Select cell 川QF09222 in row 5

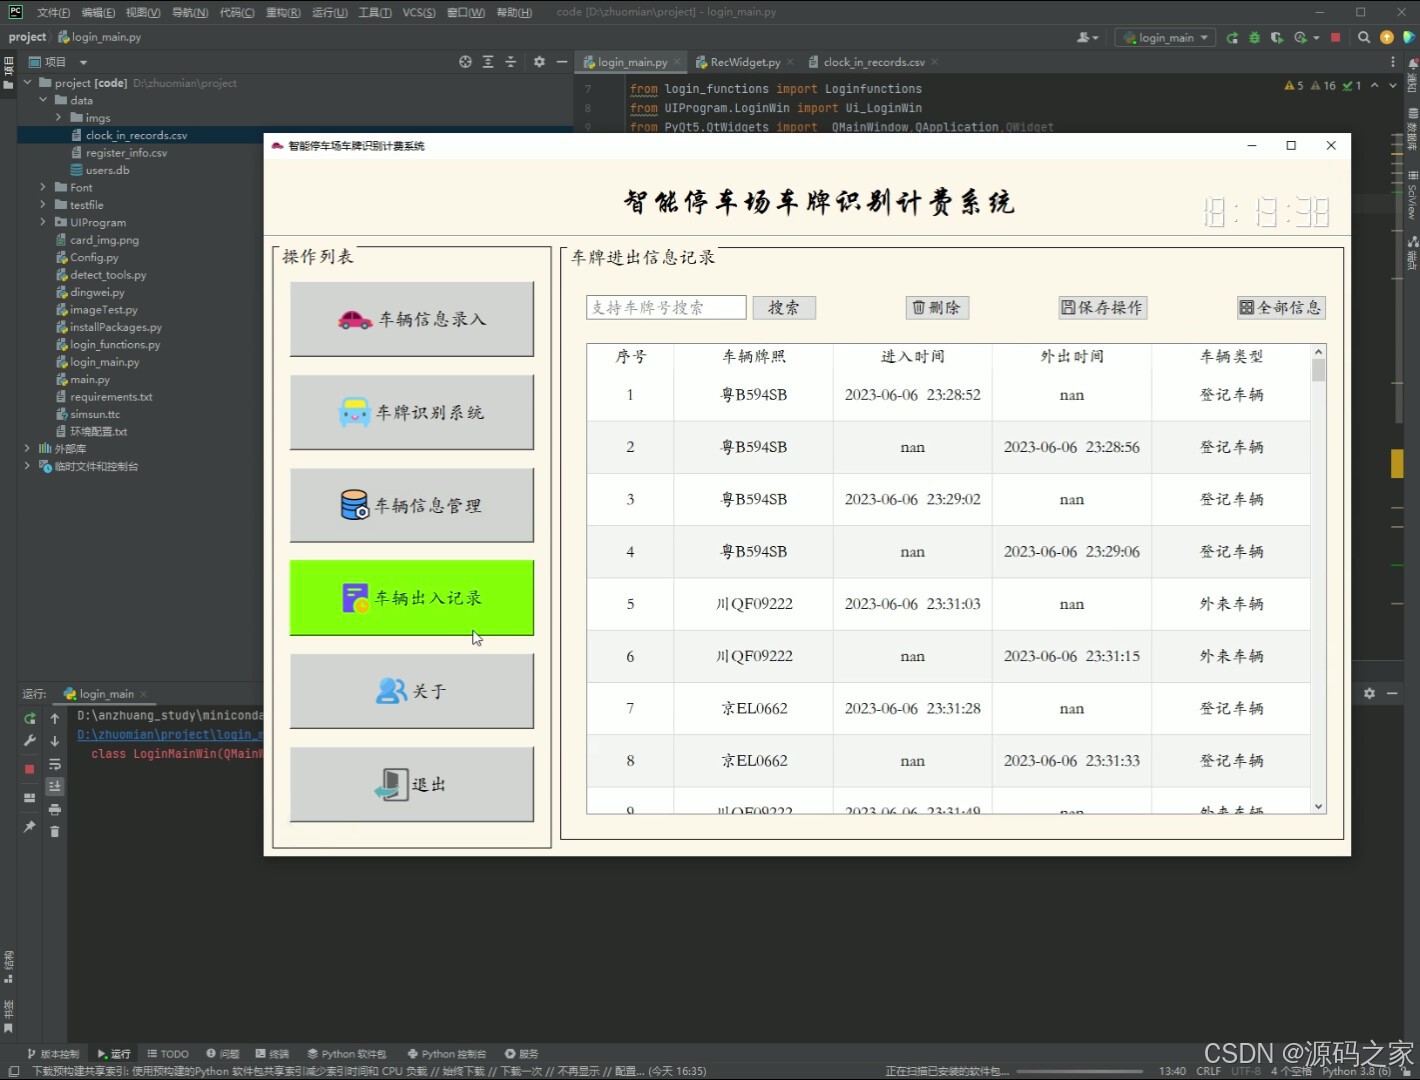pos(754,604)
